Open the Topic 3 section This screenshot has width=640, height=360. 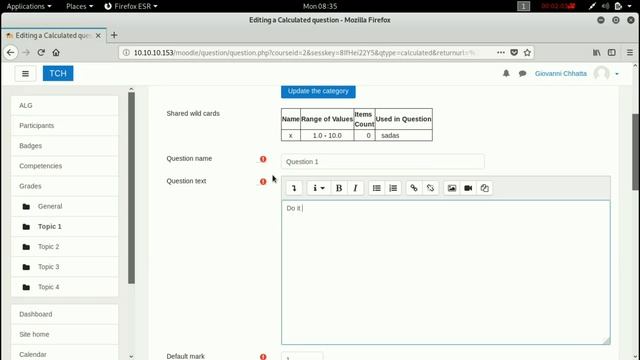tap(64, 267)
